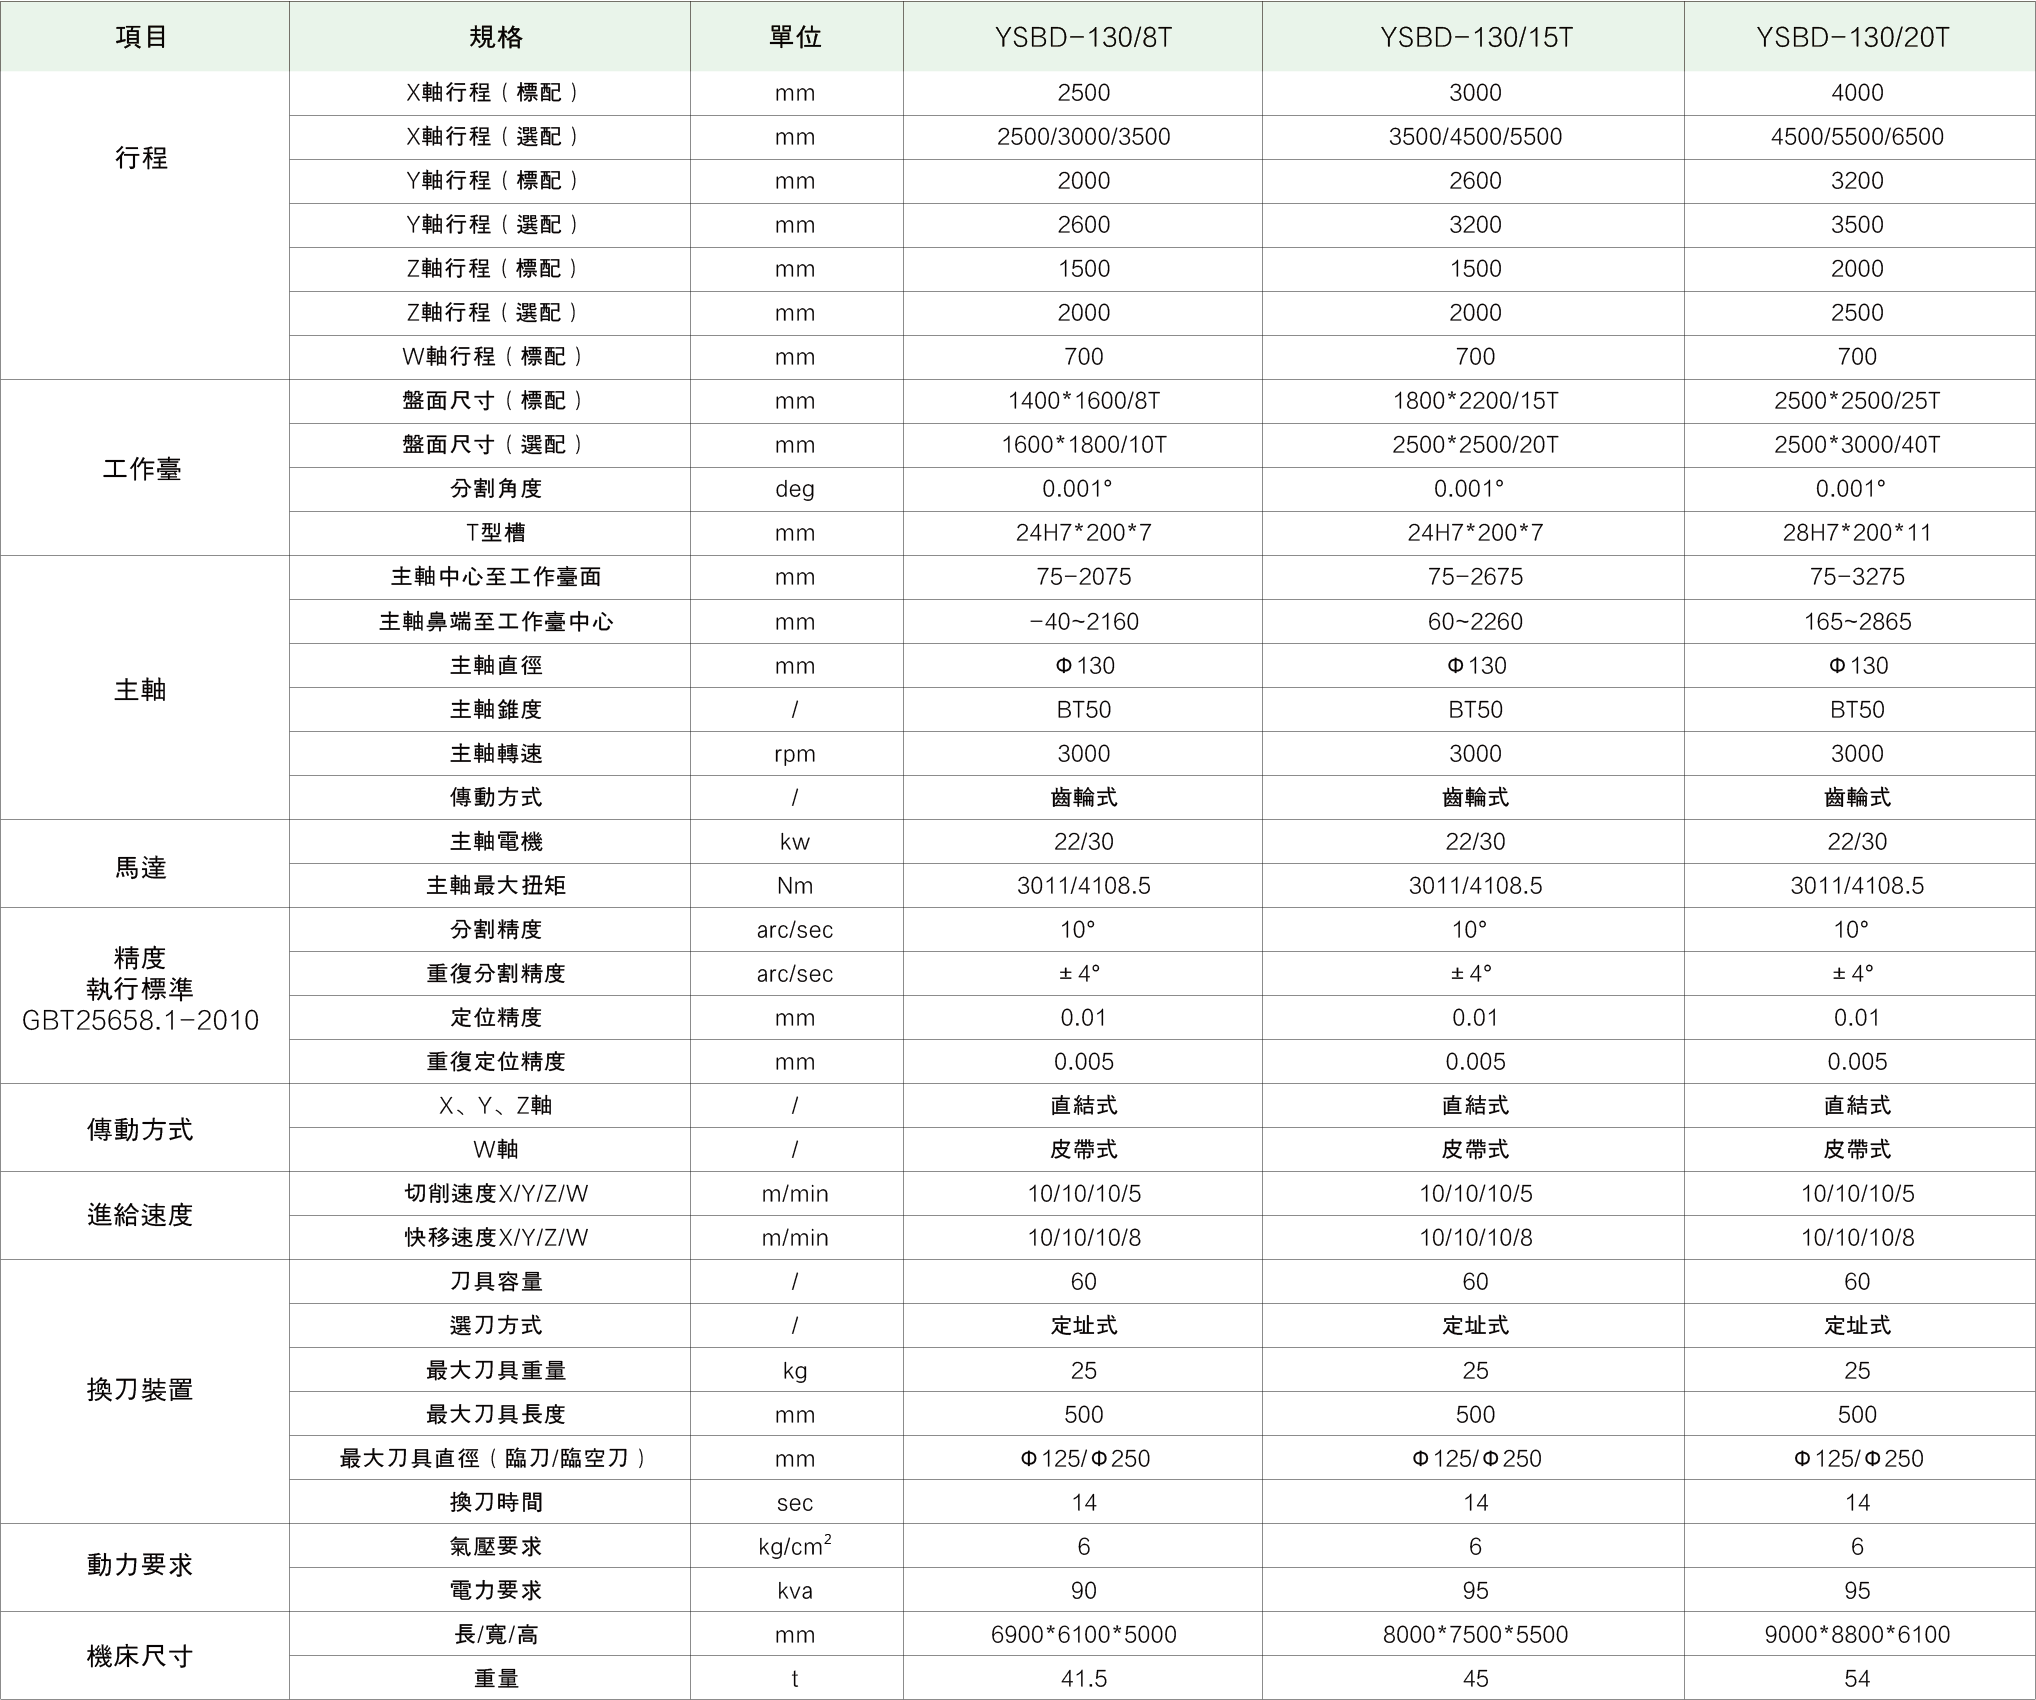Screen dimensions: 2036x1700
Task: Select the 規格 header cell
Action: 495,37
